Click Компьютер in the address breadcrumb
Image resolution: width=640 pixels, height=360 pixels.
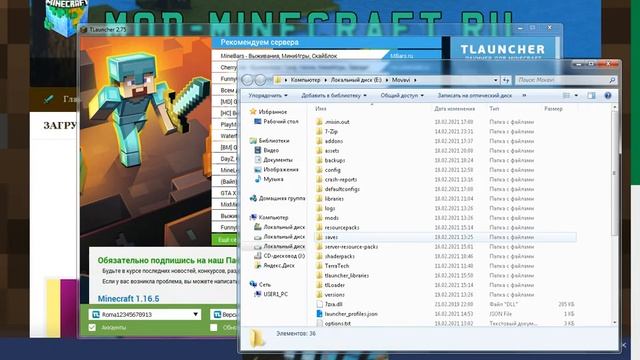(305, 80)
